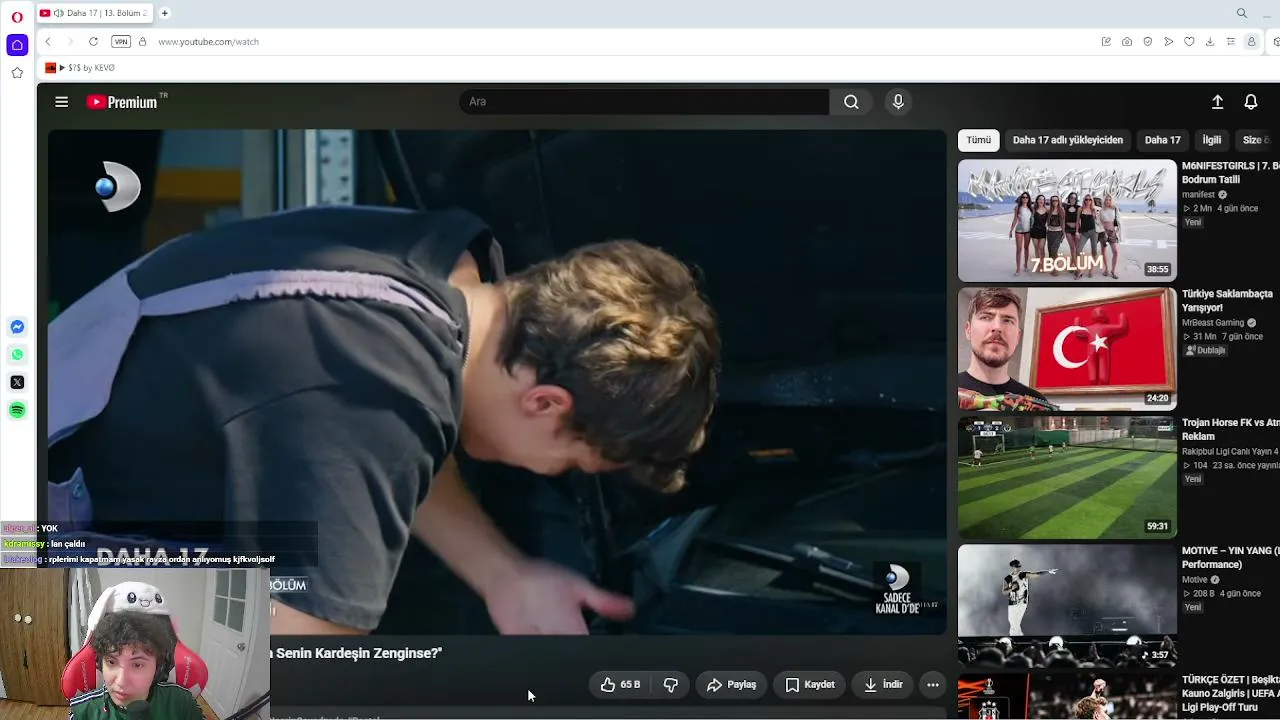Viewport: 1280px width, 720px height.
Task: Click inside the main video player
Action: coord(497,382)
